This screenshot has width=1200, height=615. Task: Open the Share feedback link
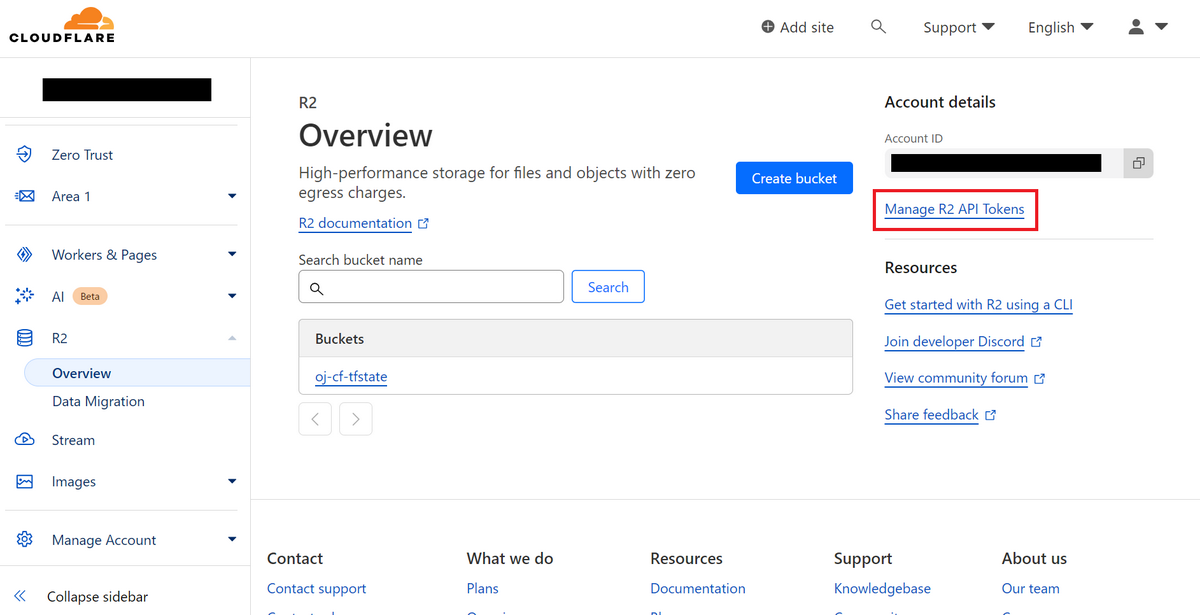(x=931, y=415)
